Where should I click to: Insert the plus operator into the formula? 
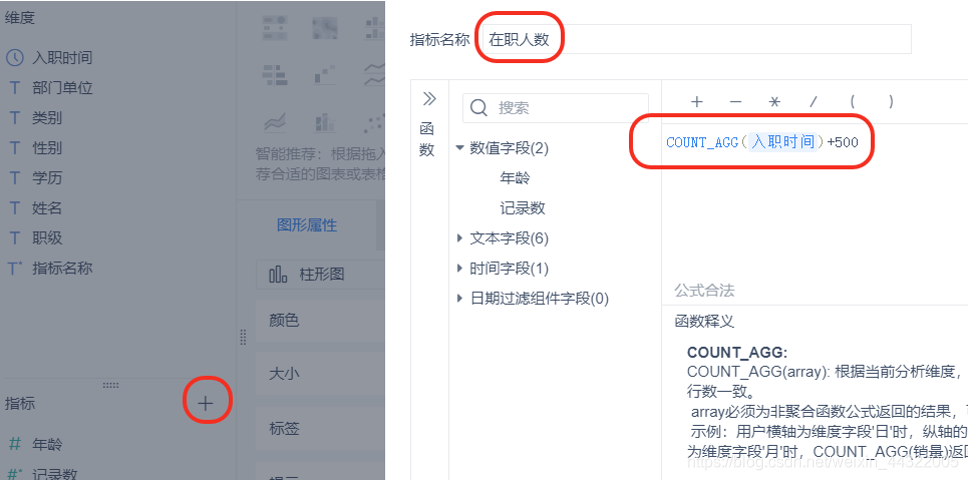pyautogui.click(x=697, y=102)
